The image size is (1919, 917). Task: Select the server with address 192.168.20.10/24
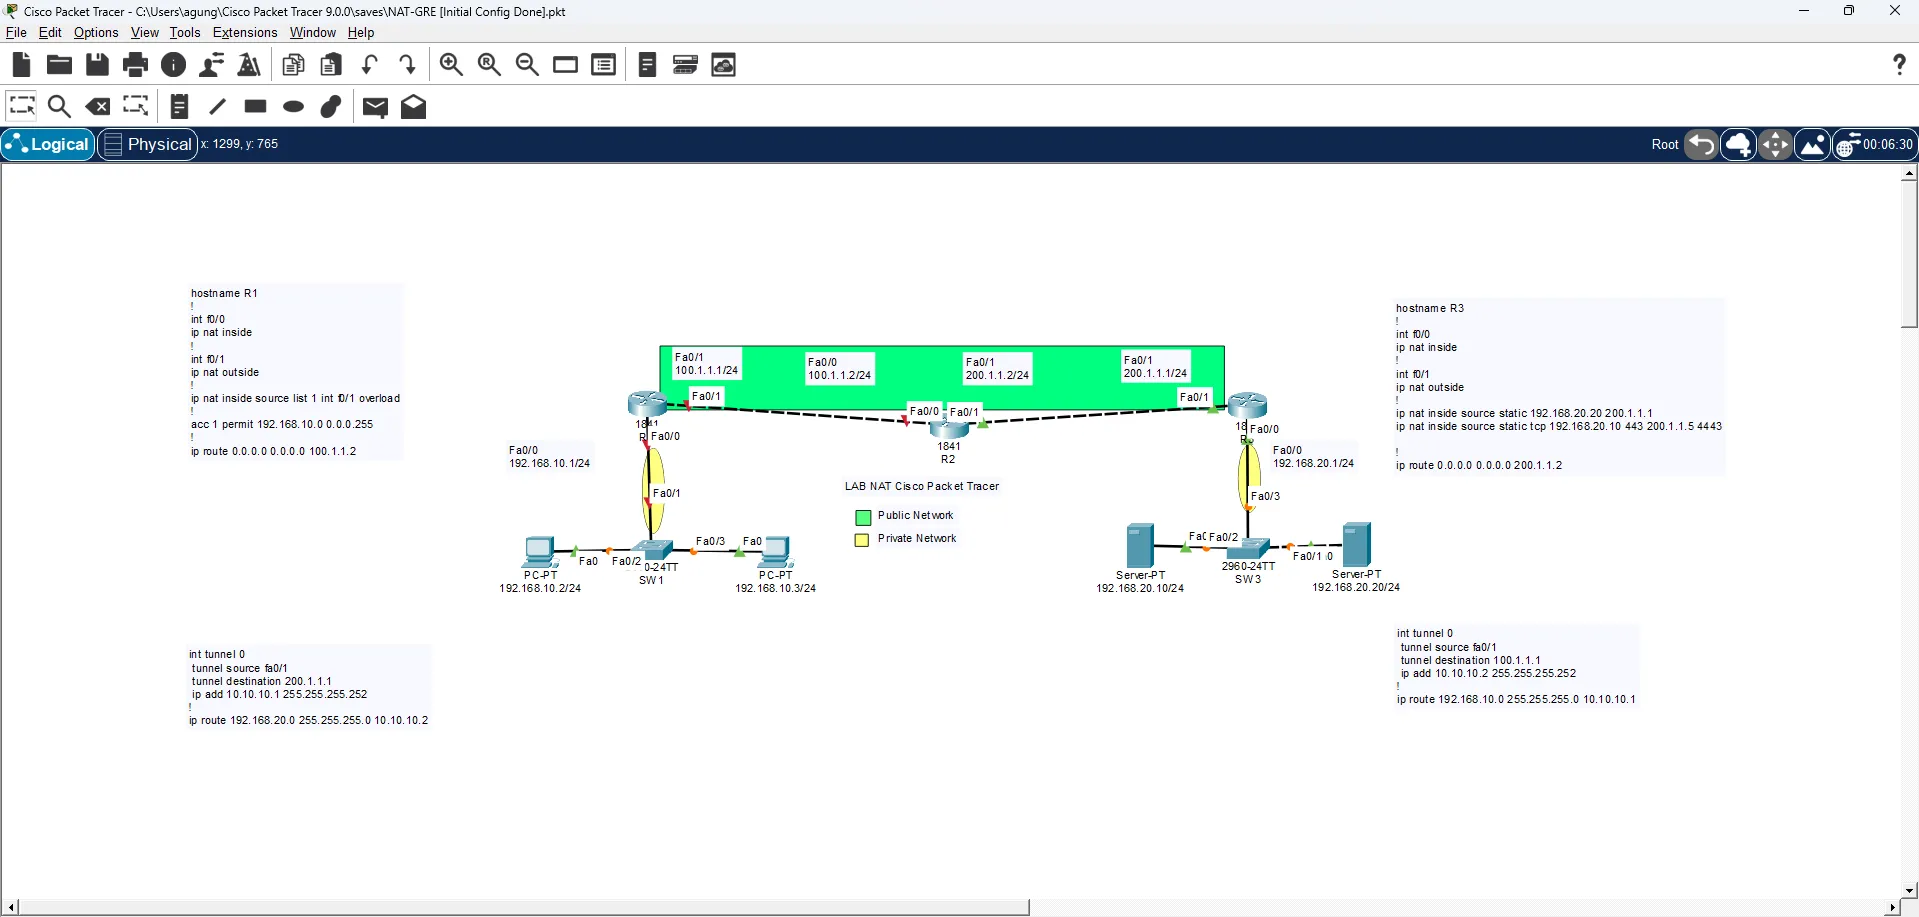[1140, 546]
